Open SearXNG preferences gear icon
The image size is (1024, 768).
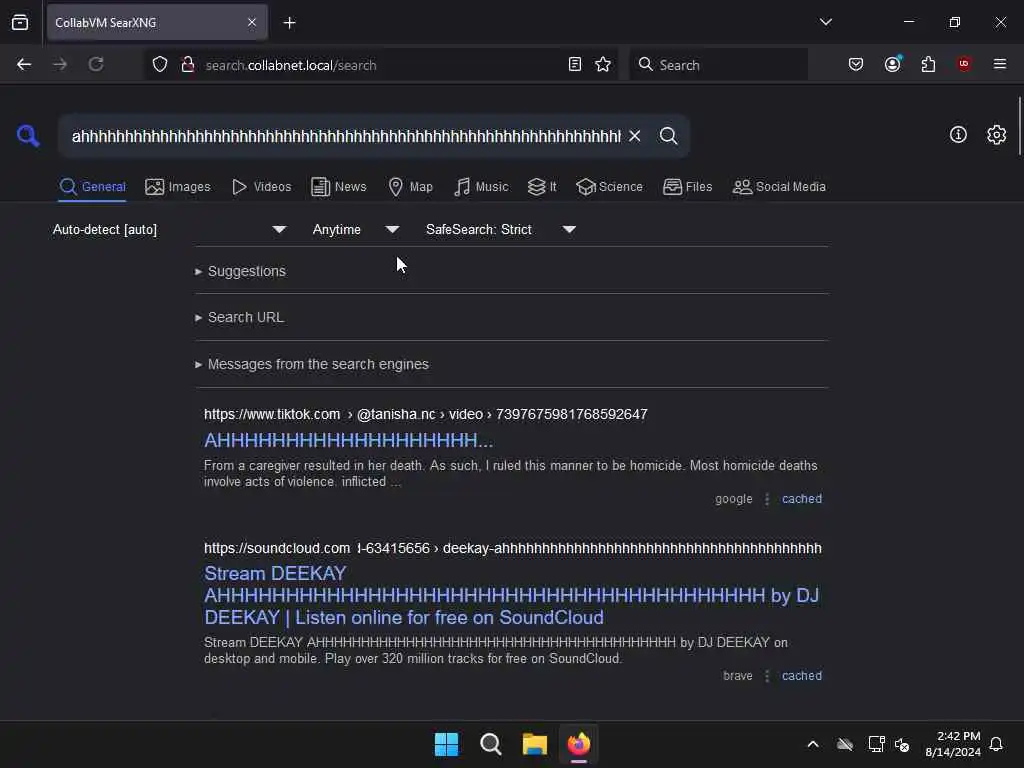996,135
